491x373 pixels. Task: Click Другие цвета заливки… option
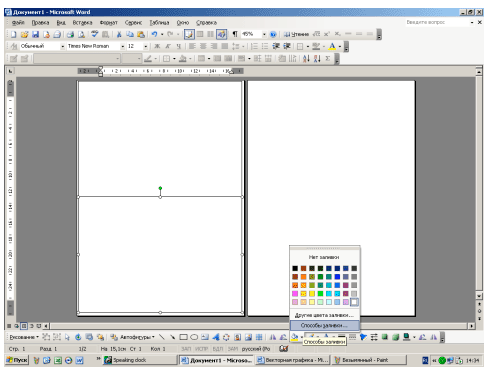(325, 315)
